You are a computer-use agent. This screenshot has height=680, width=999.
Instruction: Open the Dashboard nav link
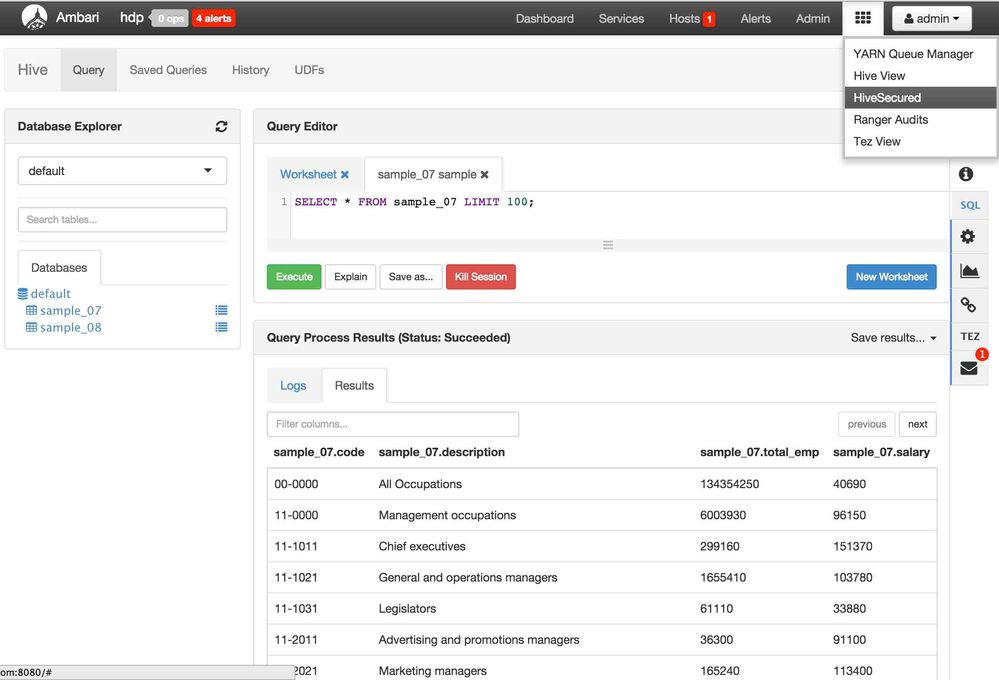(545, 19)
